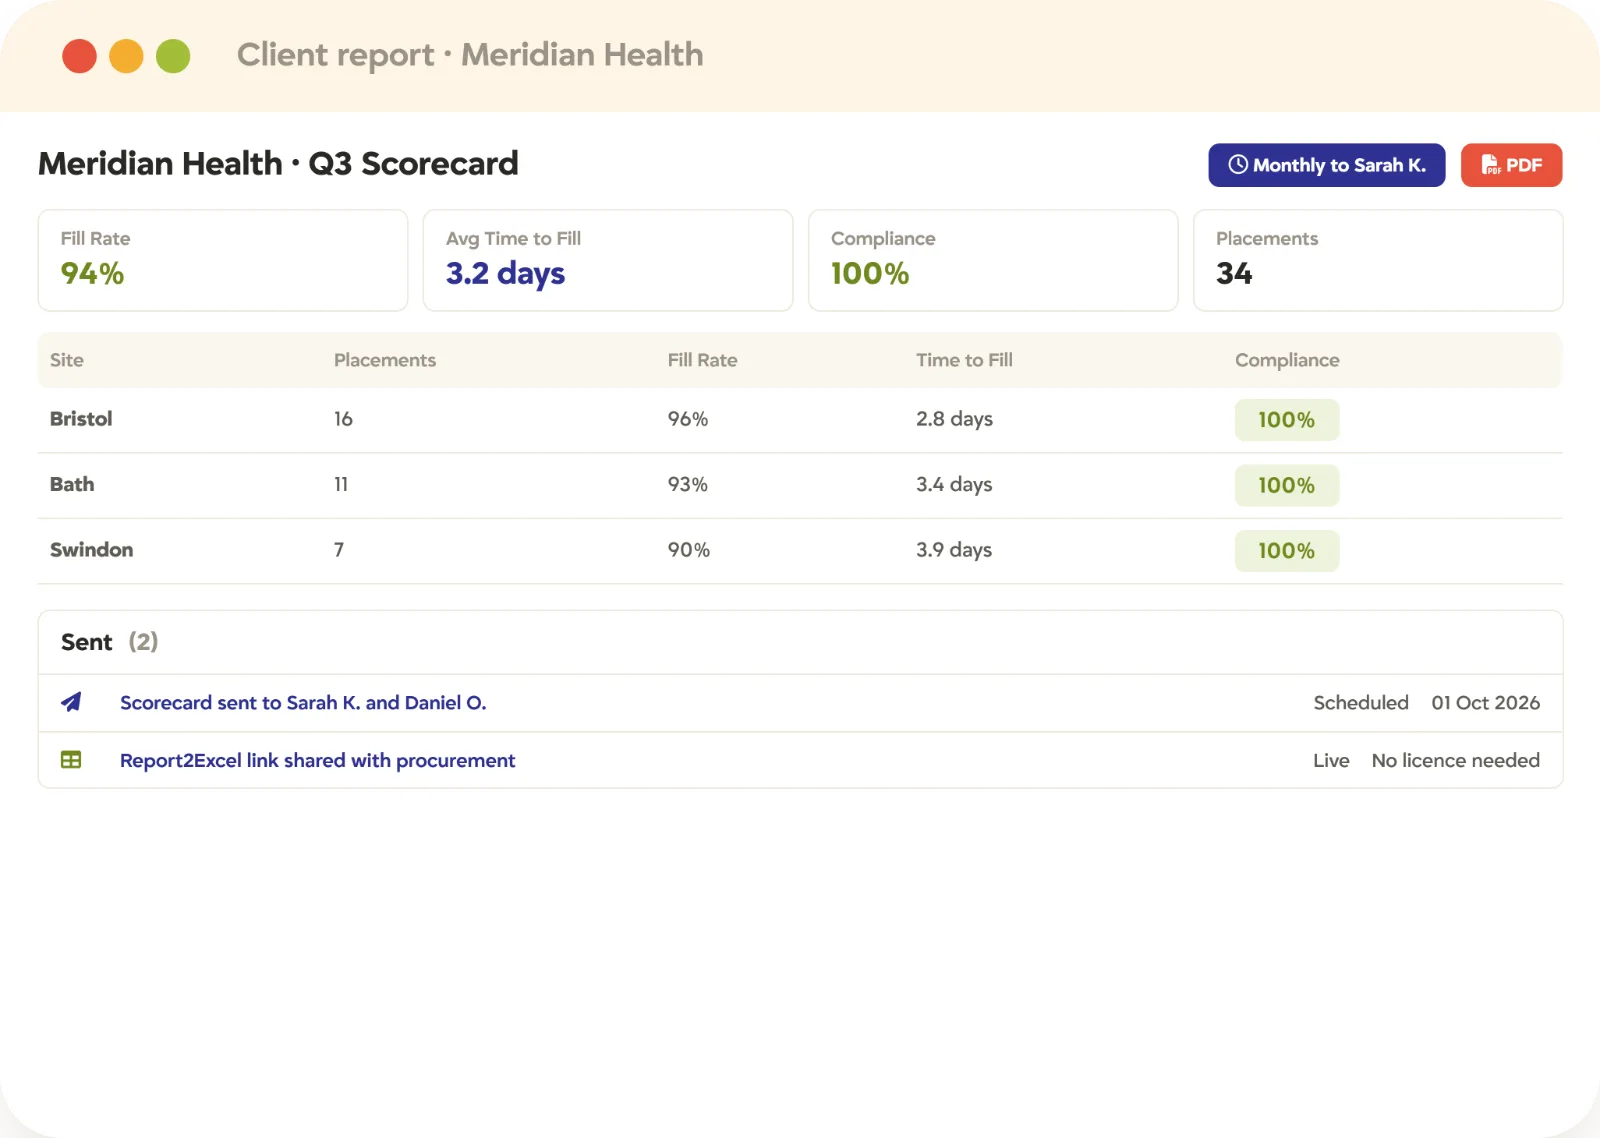This screenshot has height=1138, width=1600.
Task: Select the Placements 34 summary card
Action: point(1378,260)
